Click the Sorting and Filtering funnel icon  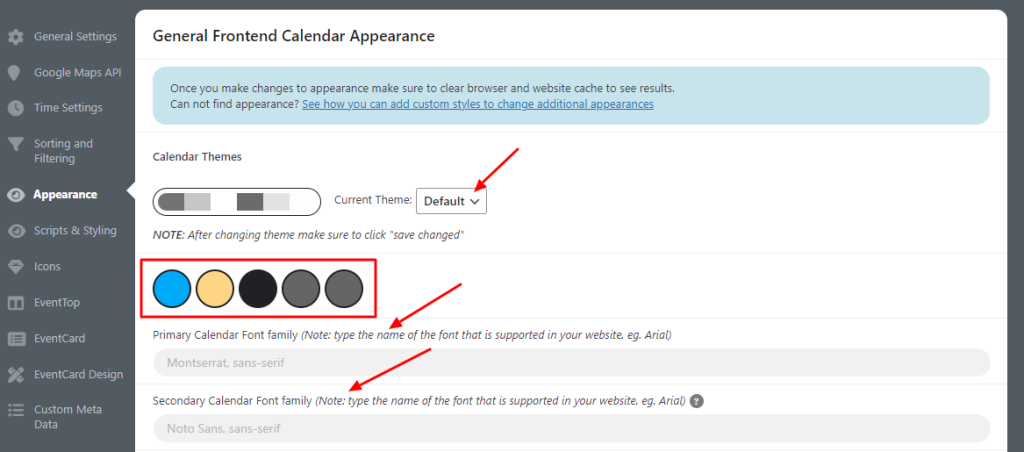pyautogui.click(x=16, y=144)
